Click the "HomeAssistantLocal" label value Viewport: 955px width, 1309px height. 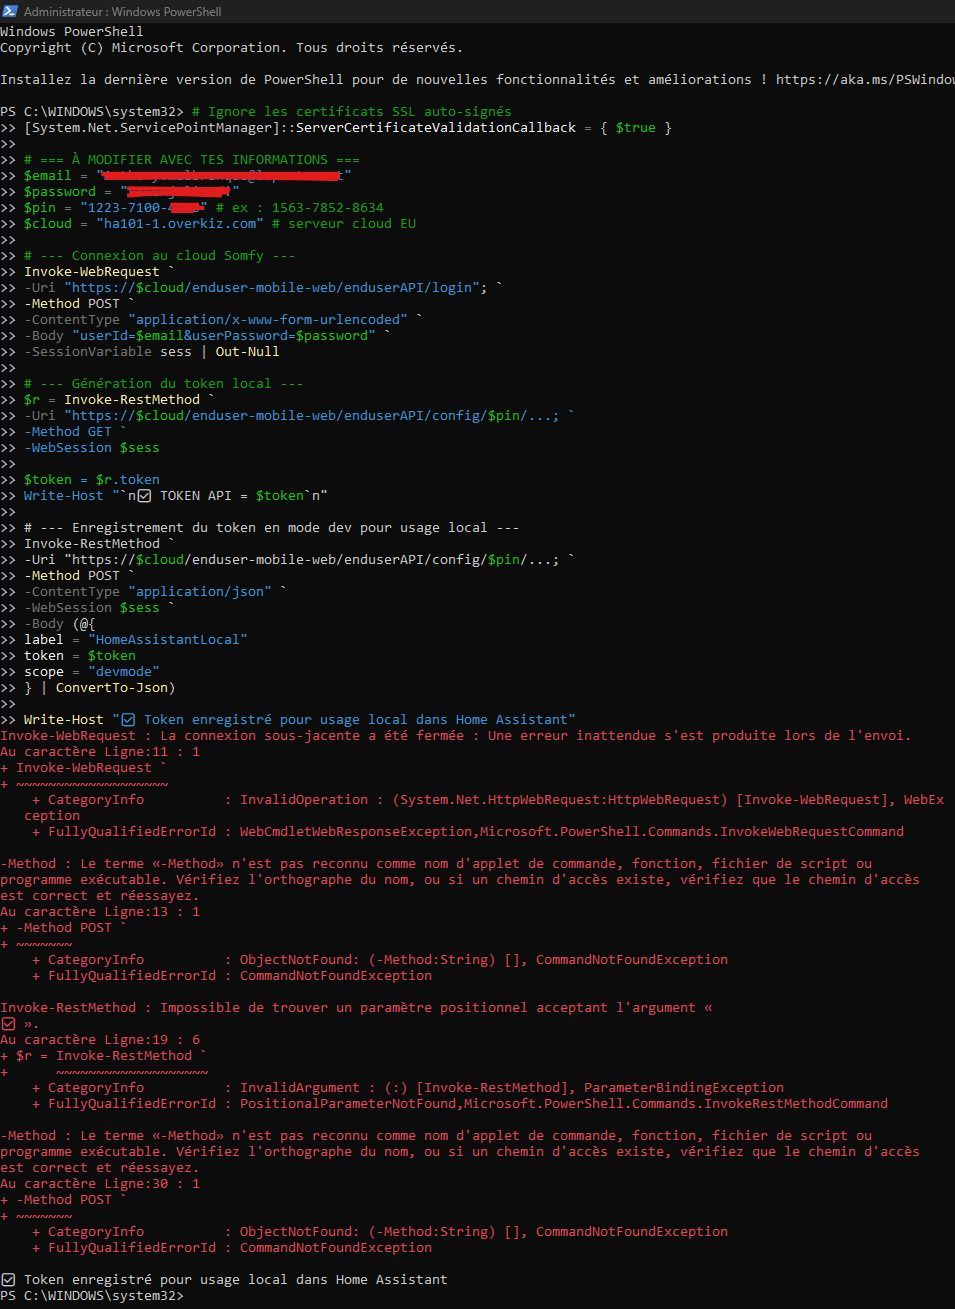(x=167, y=640)
